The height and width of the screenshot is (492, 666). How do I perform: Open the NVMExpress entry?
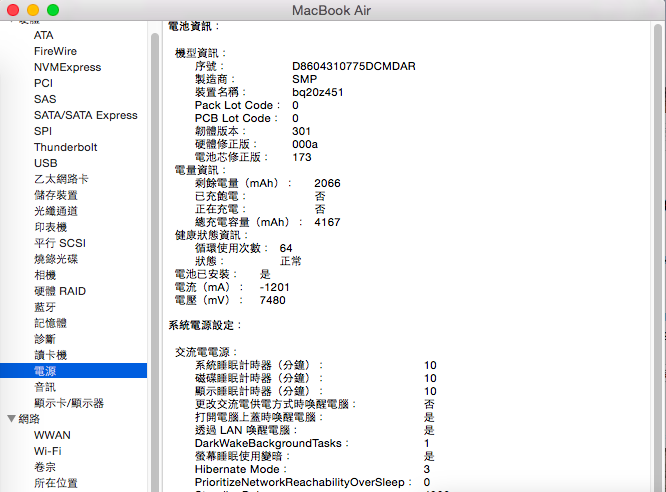[67, 67]
